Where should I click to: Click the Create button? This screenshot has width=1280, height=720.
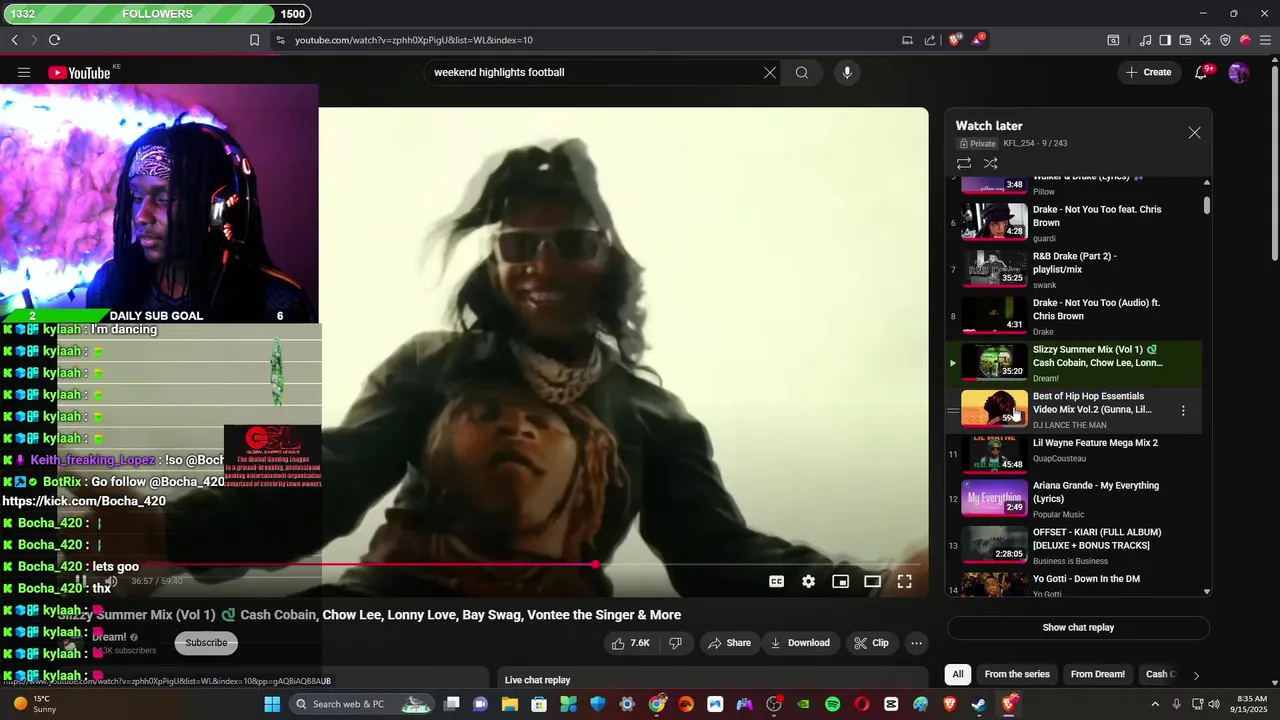point(1148,72)
